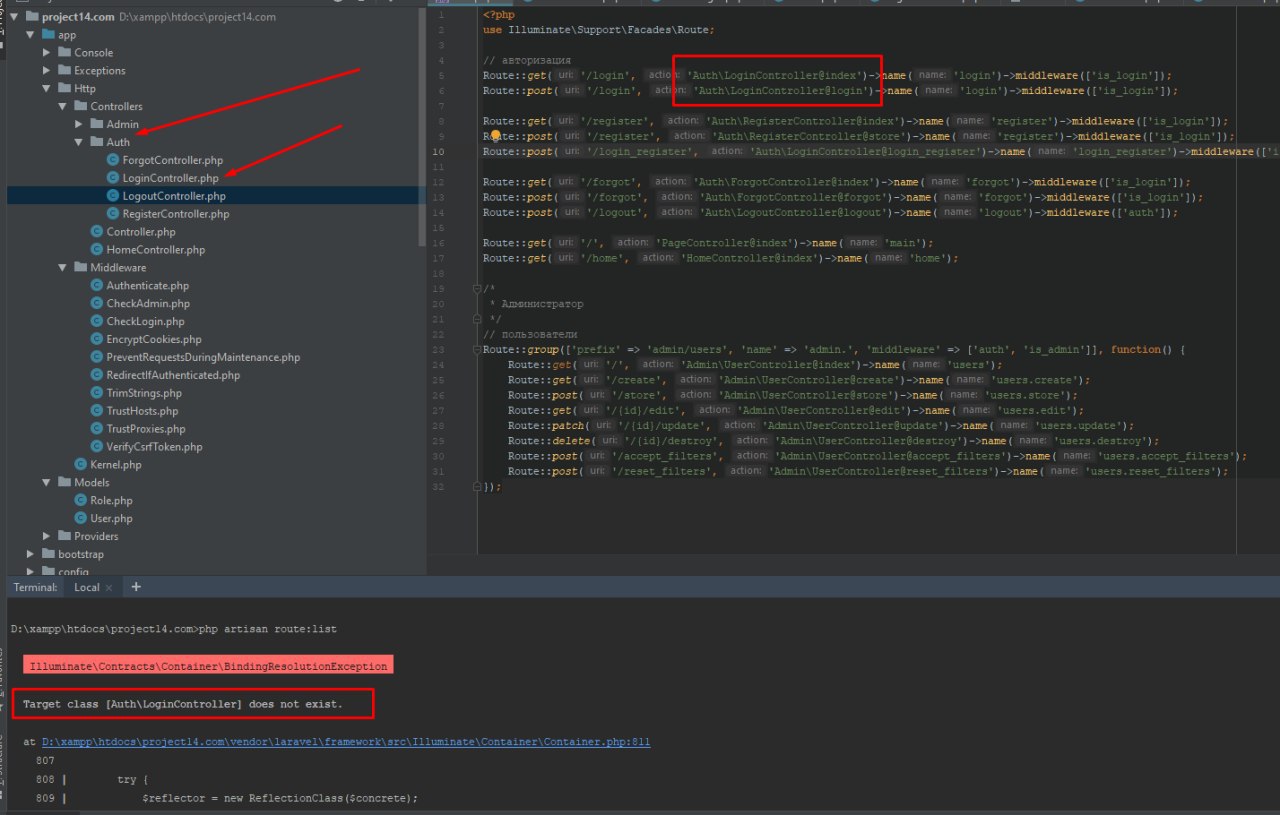
Task: Fold the comment block starting at line 19
Action: coord(478,289)
